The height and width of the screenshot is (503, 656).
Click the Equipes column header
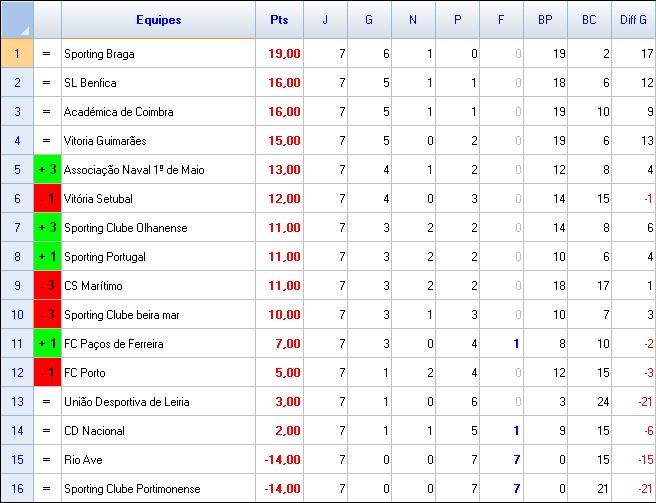tap(158, 20)
